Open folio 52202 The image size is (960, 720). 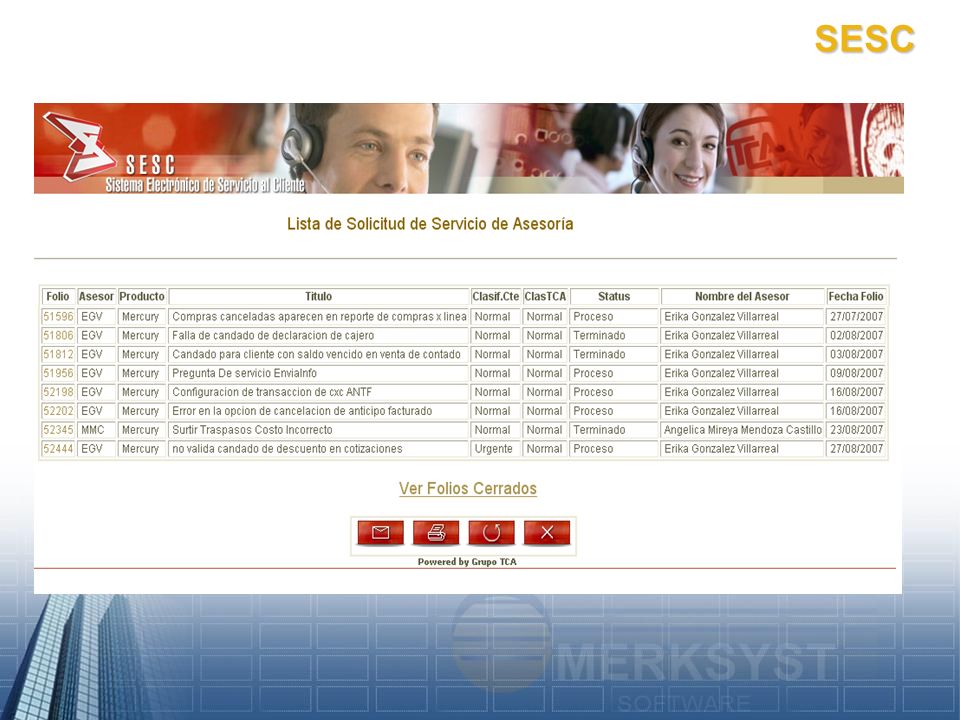tap(58, 411)
